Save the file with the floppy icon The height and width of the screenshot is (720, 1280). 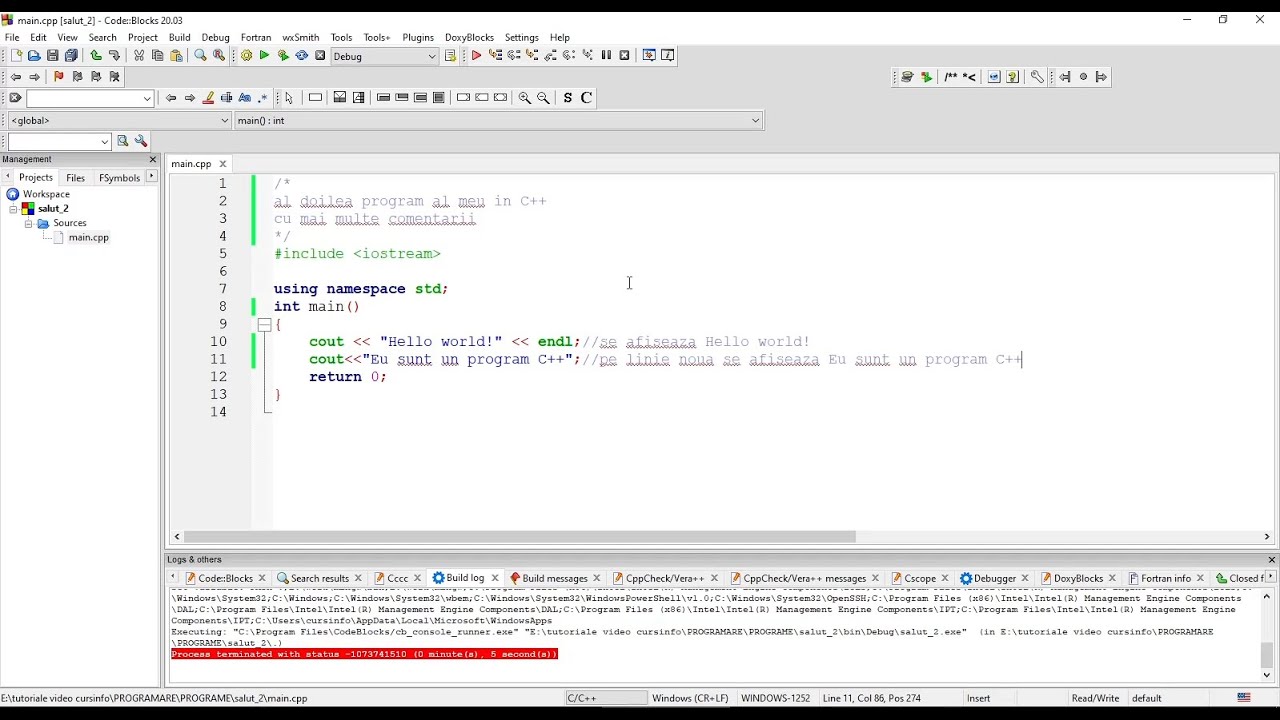pyautogui.click(x=53, y=56)
